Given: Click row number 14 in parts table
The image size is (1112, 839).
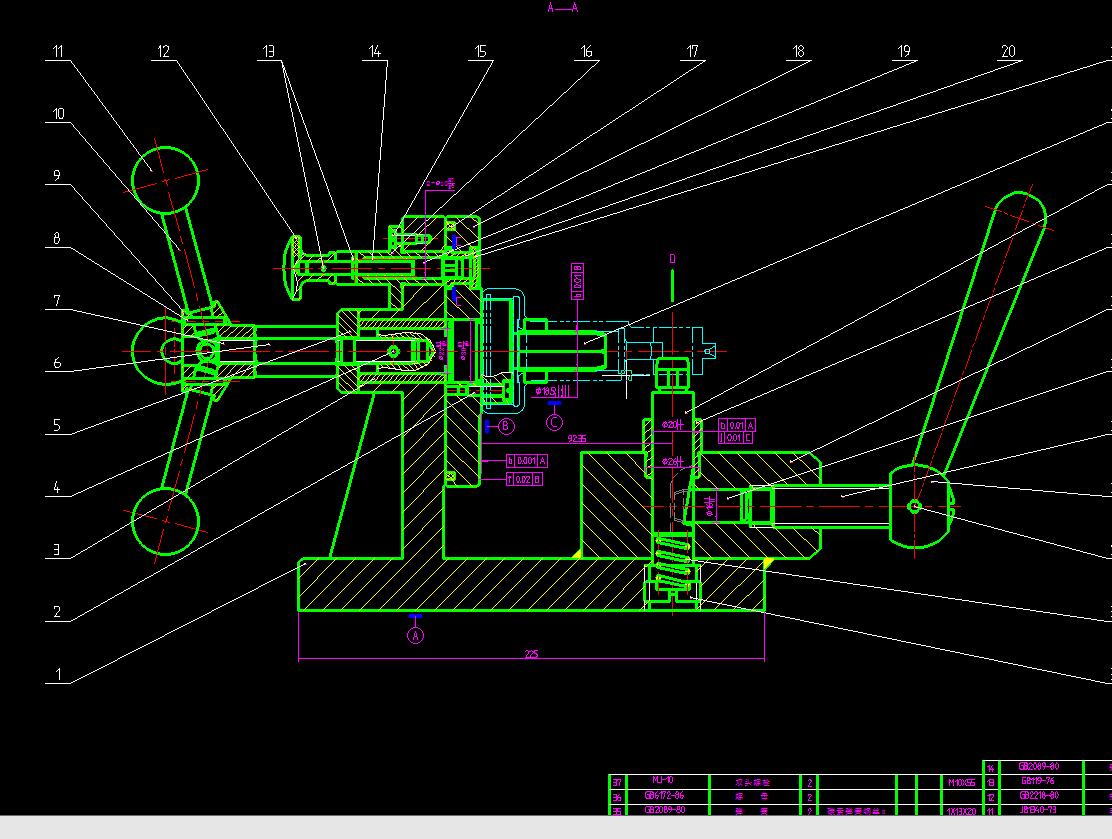Looking at the screenshot, I should click(x=991, y=768).
